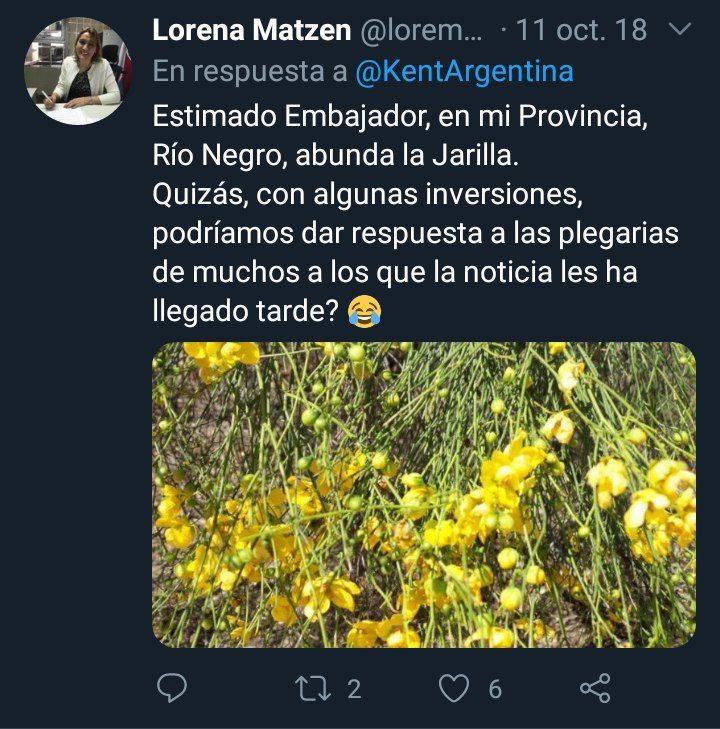
Task: Open the share icon options
Action: coord(595,688)
